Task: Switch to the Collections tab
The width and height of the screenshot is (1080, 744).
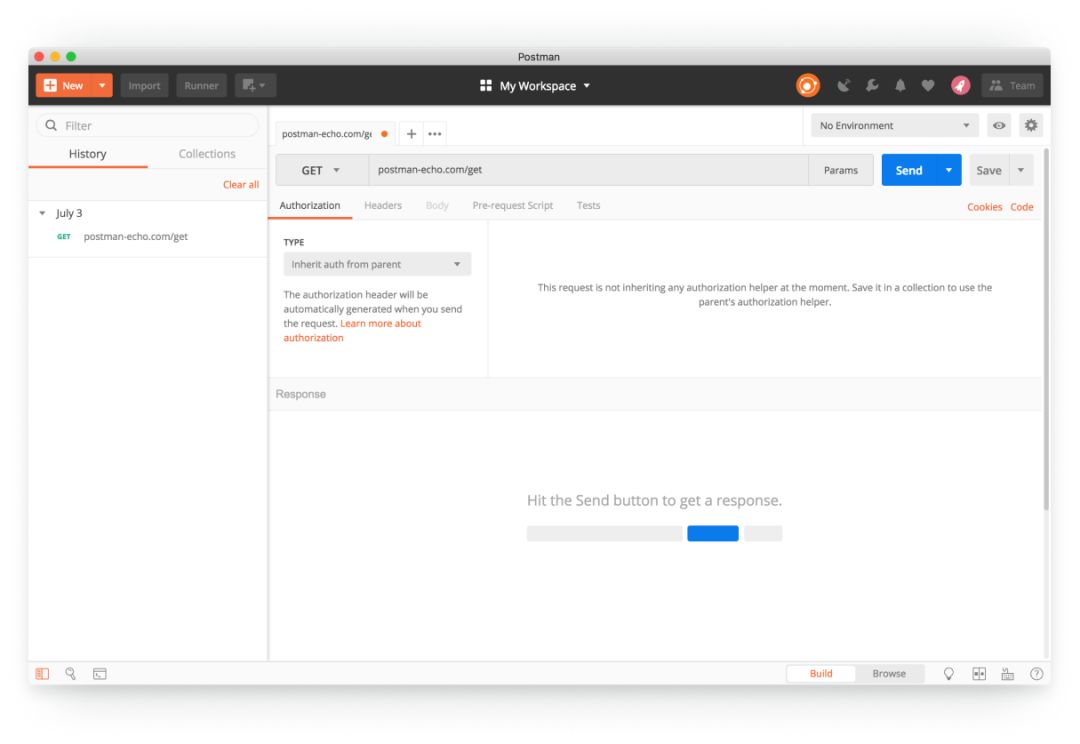Action: (207, 154)
